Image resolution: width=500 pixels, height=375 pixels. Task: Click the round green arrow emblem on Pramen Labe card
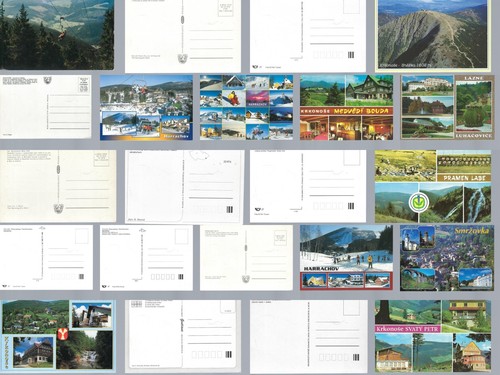tap(419, 201)
